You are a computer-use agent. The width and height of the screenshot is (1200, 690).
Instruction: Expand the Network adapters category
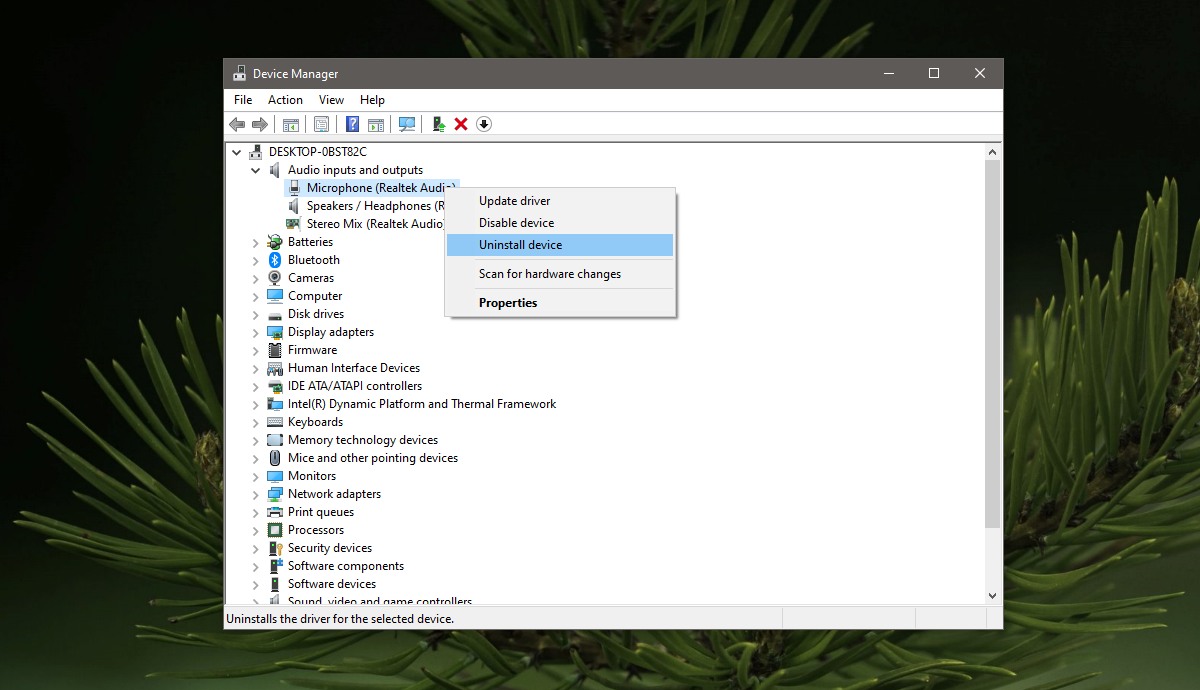coord(256,494)
